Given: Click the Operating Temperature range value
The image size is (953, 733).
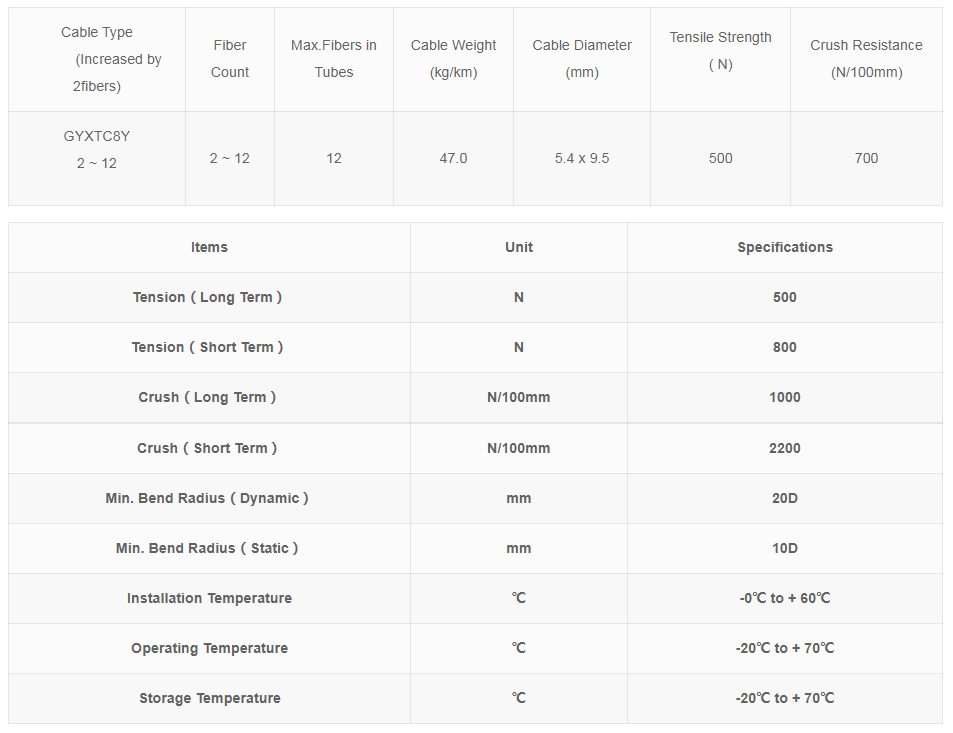Looking at the screenshot, I should [x=785, y=648].
